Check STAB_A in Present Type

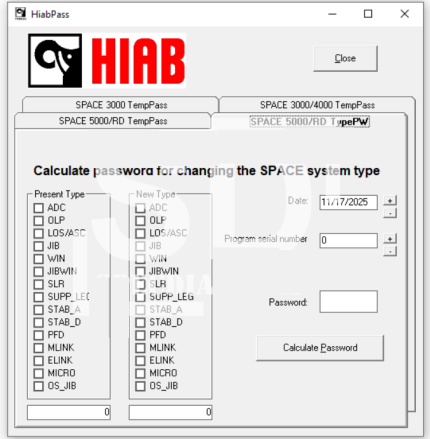(x=39, y=310)
